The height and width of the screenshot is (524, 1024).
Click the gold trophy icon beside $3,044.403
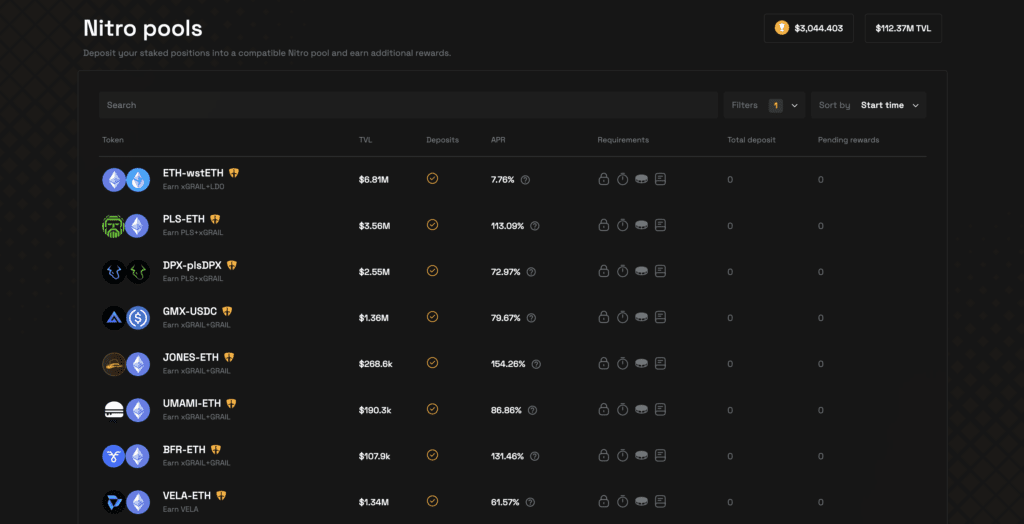tap(782, 28)
